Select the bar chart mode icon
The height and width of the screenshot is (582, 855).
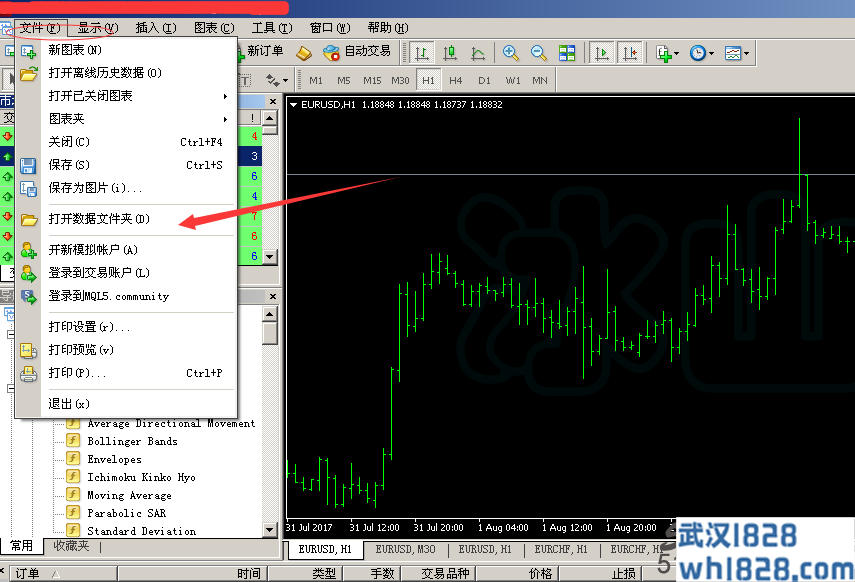pos(422,52)
